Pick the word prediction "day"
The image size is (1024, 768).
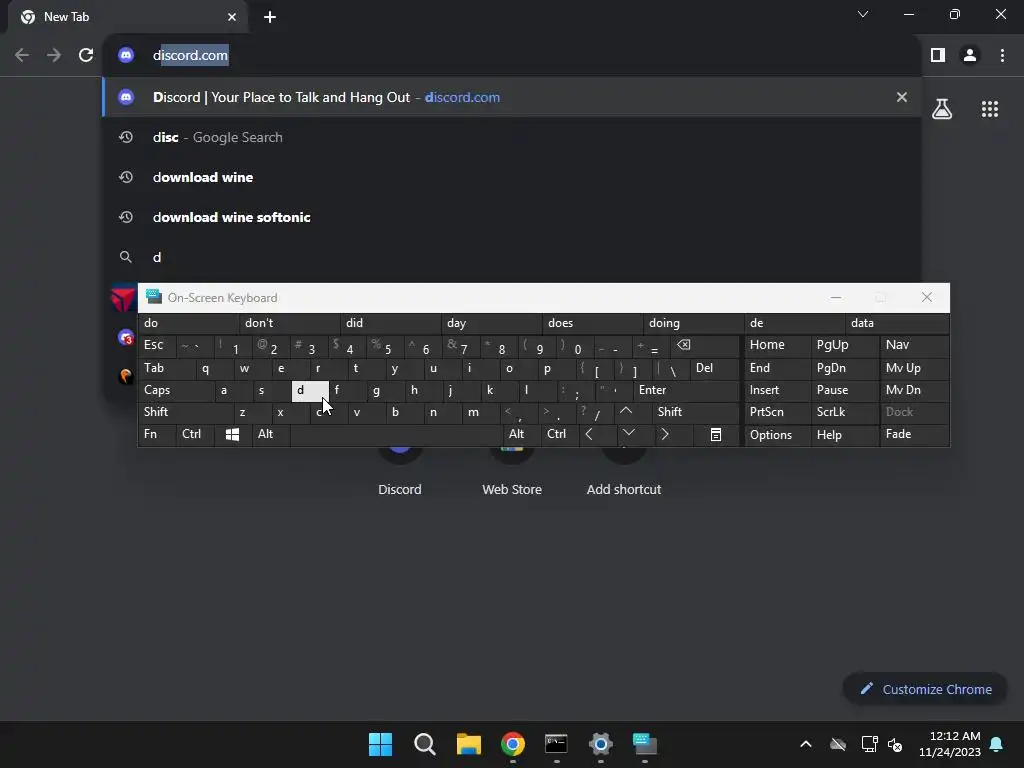491,323
